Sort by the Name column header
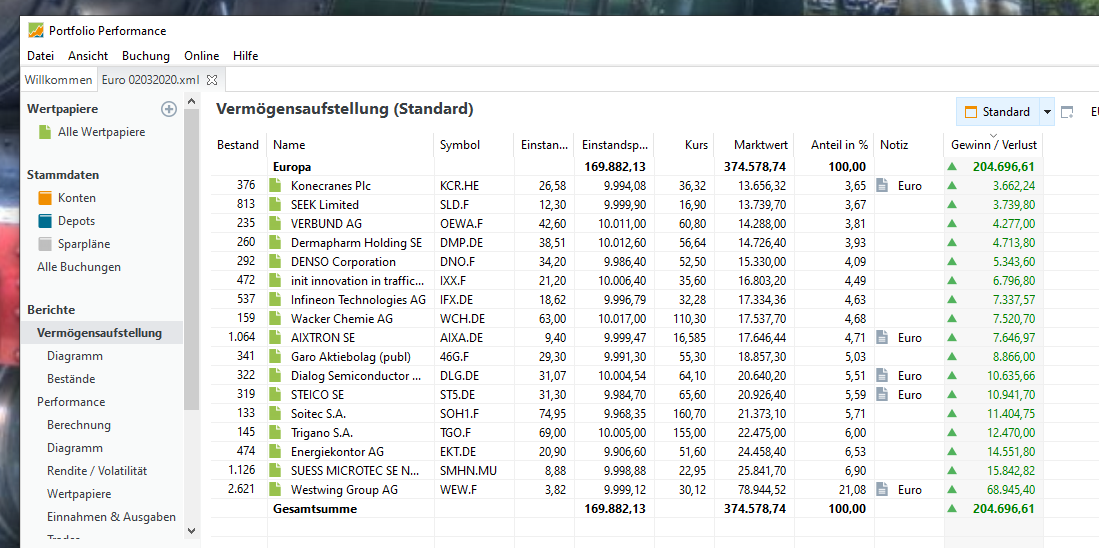This screenshot has height=548, width=1099. (x=350, y=145)
